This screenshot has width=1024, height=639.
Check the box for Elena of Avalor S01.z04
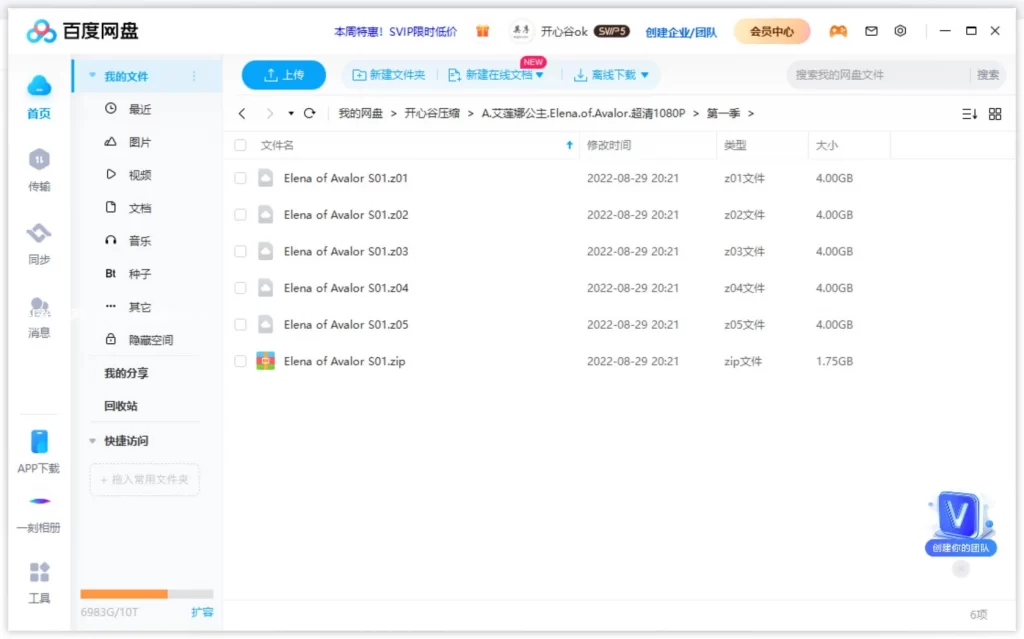coord(240,287)
